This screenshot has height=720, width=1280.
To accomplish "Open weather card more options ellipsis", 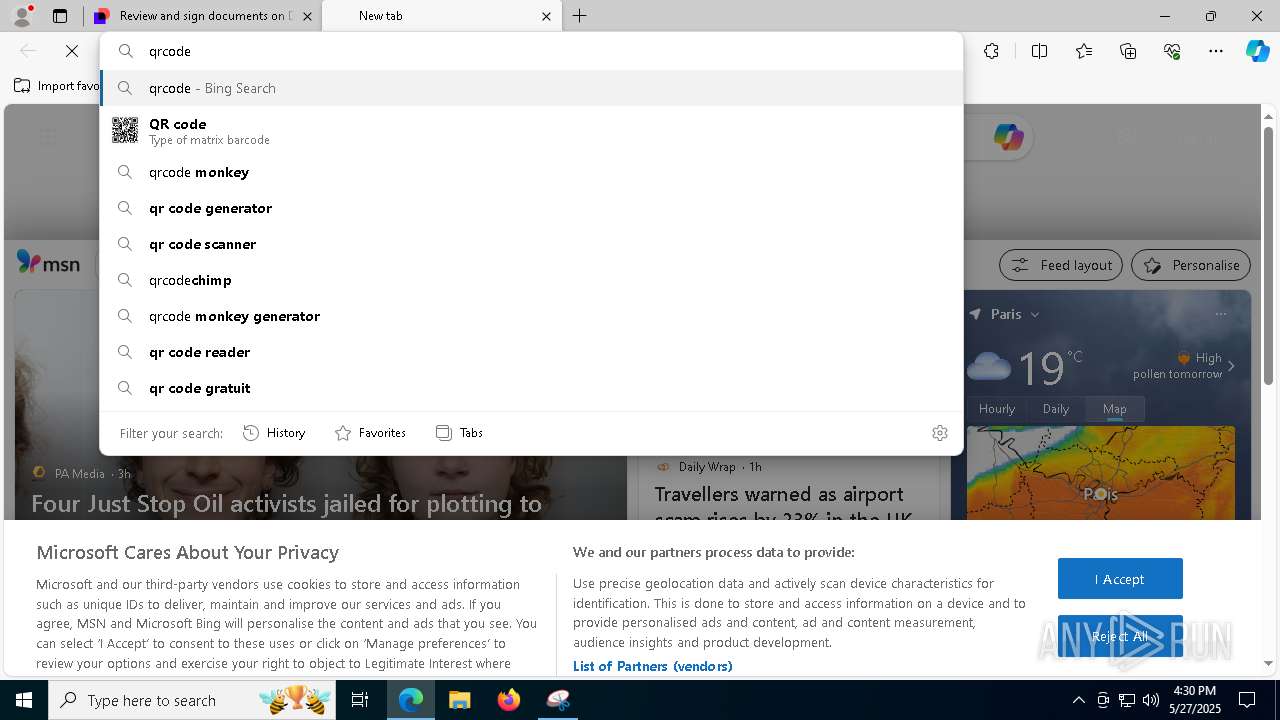I will pos(1220,314).
